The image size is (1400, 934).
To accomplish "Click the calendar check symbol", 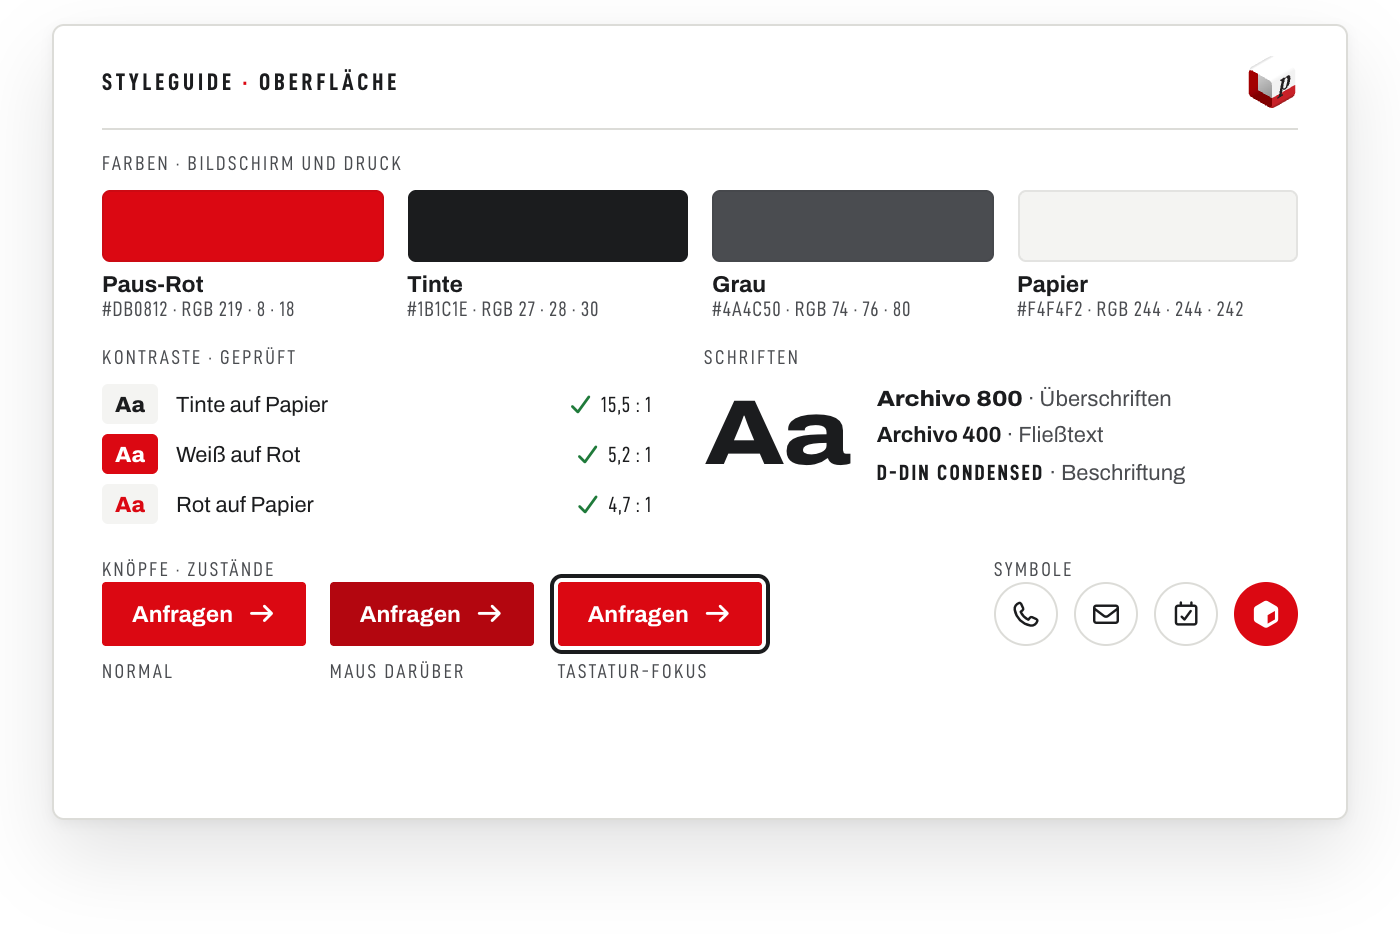I will (x=1186, y=614).
